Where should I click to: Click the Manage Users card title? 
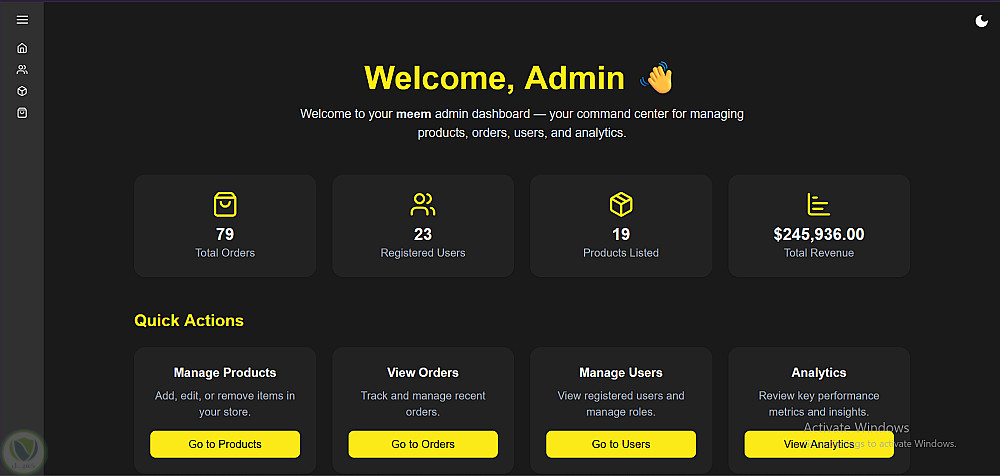[x=621, y=373]
